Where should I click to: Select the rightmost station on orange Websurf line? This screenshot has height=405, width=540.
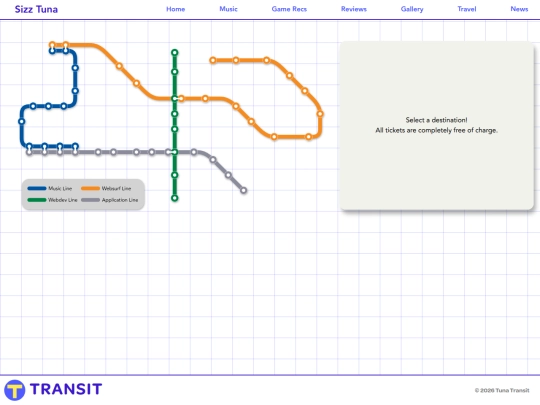320,114
